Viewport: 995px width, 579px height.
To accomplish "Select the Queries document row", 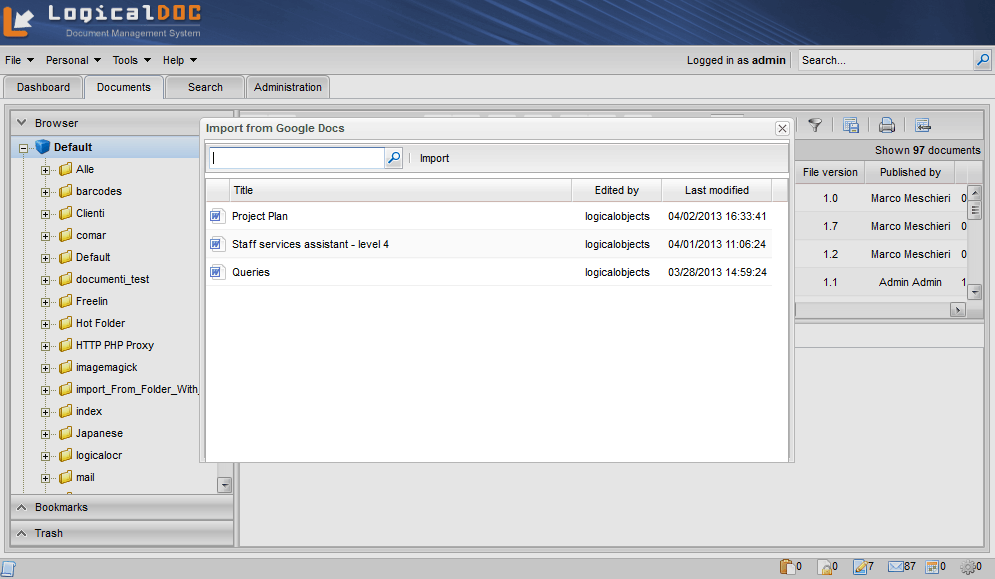I will click(x=300, y=272).
